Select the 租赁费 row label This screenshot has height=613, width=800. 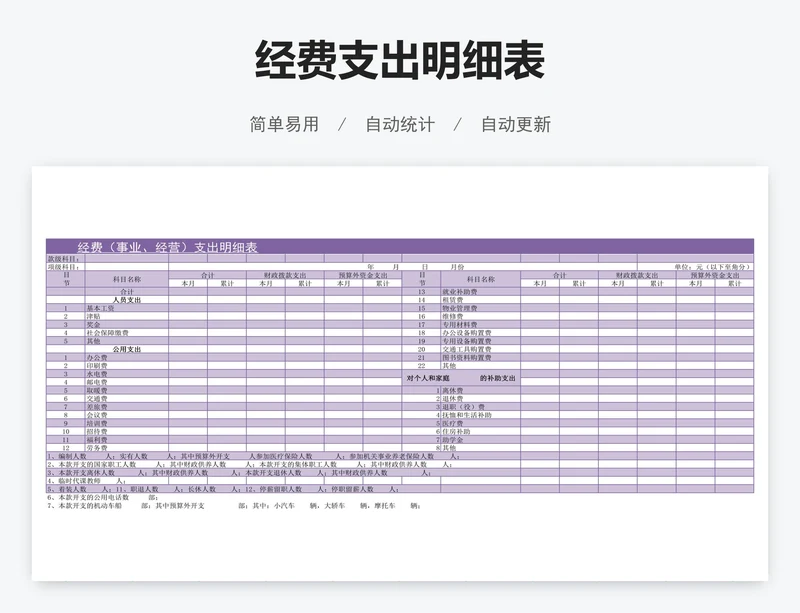coord(453,300)
